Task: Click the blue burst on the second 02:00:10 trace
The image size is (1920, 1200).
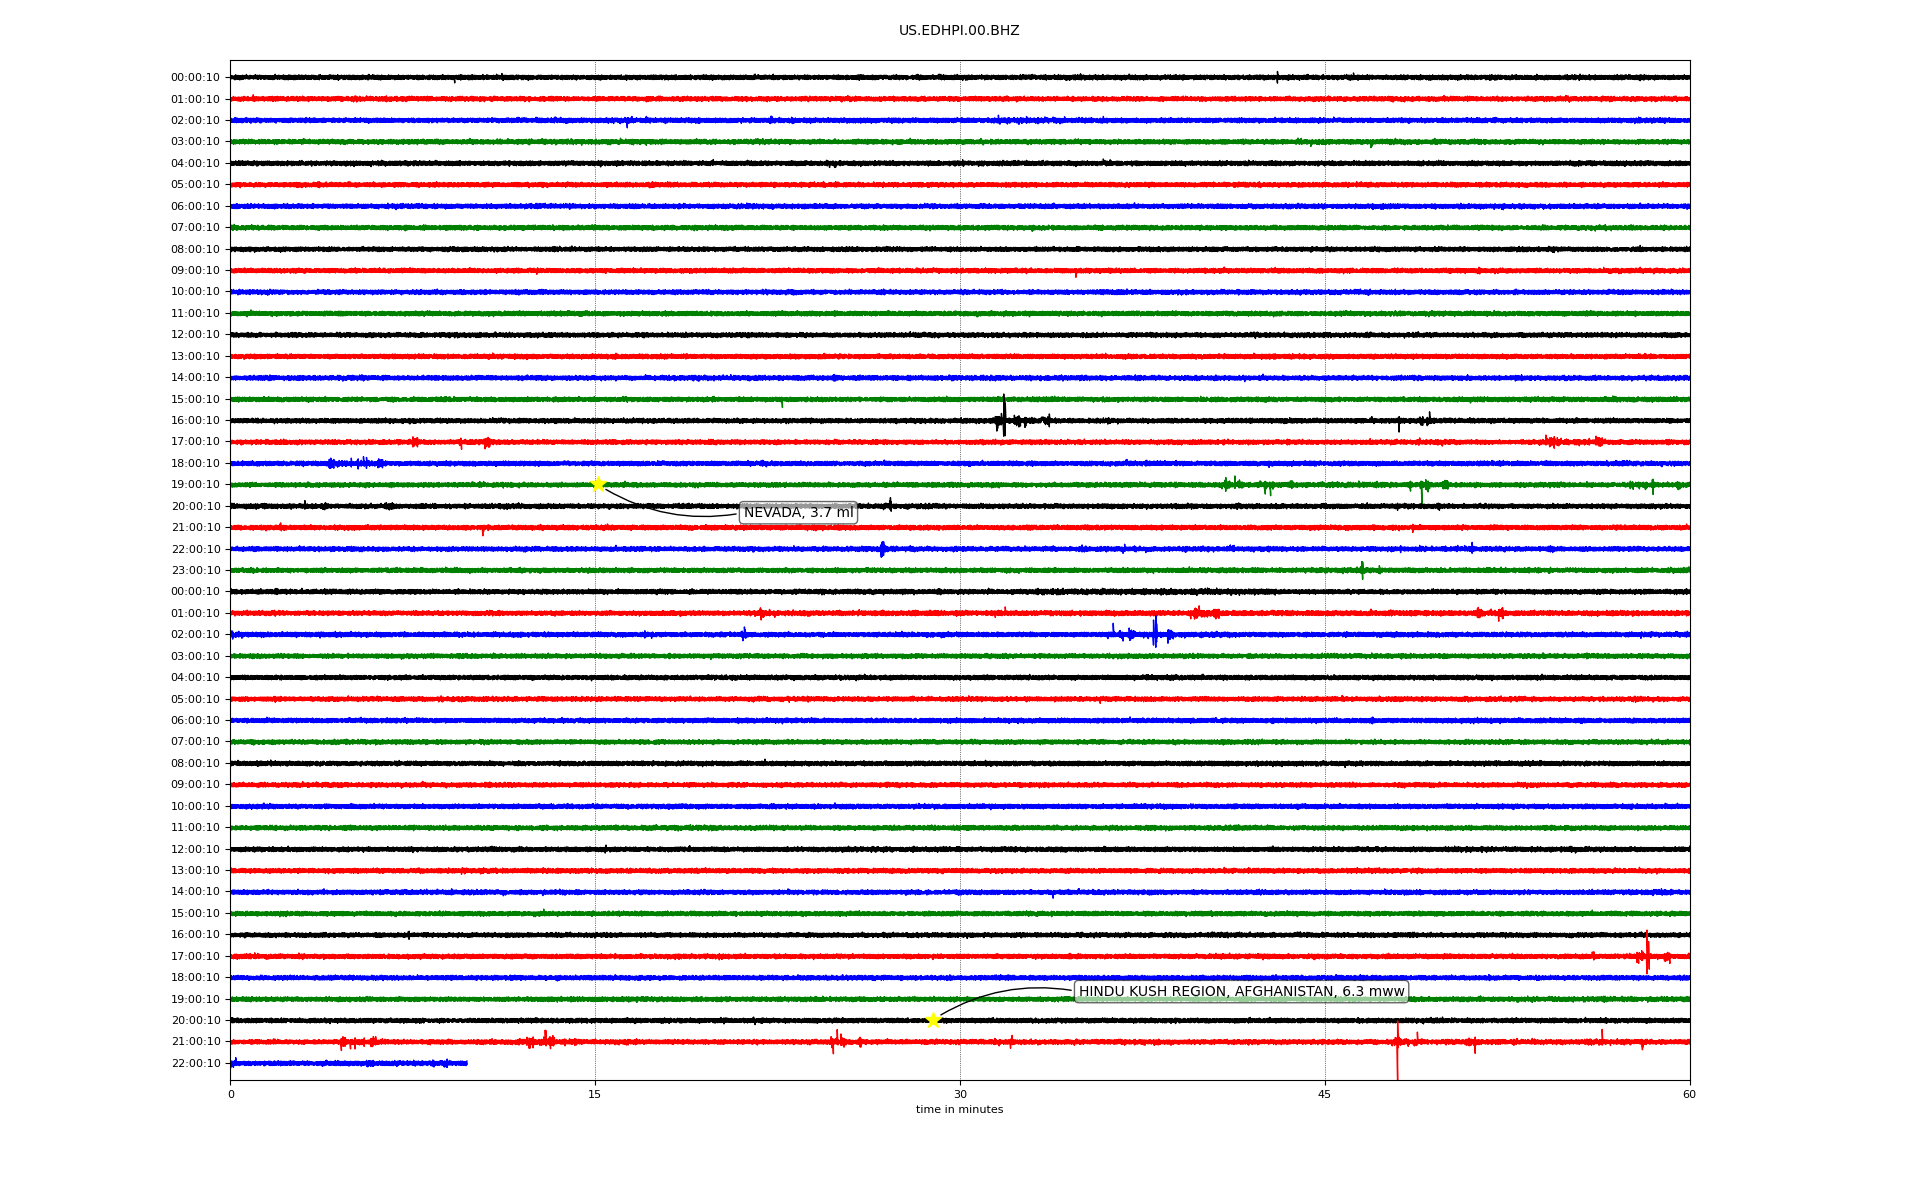Action: click(1155, 633)
